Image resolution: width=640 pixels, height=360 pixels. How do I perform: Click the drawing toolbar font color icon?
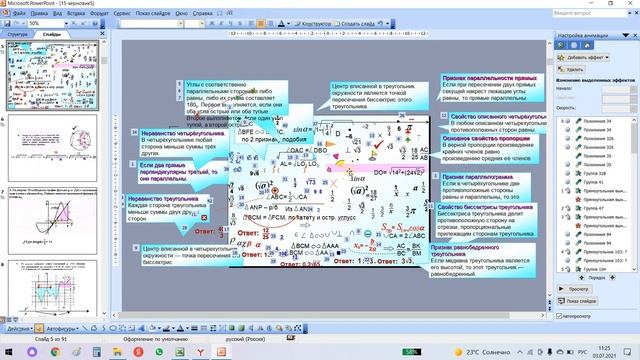(180, 328)
